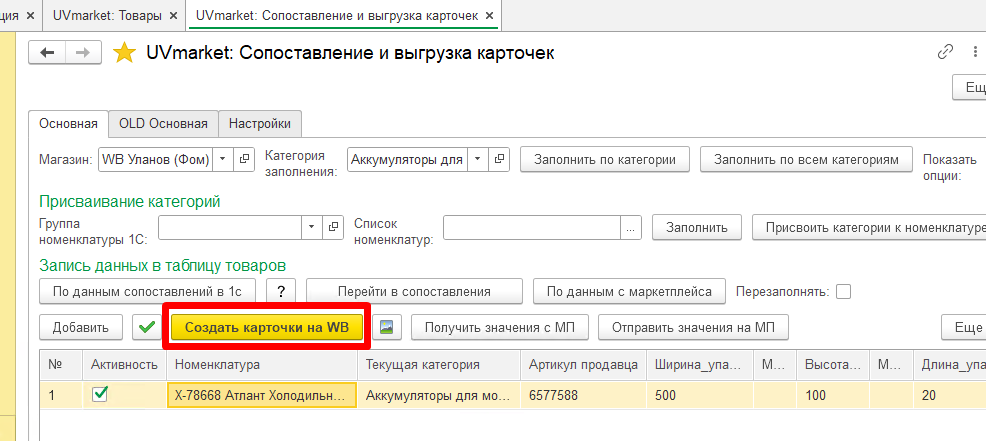
Task: Click Получить значения с МП button
Action: [x=500, y=327]
